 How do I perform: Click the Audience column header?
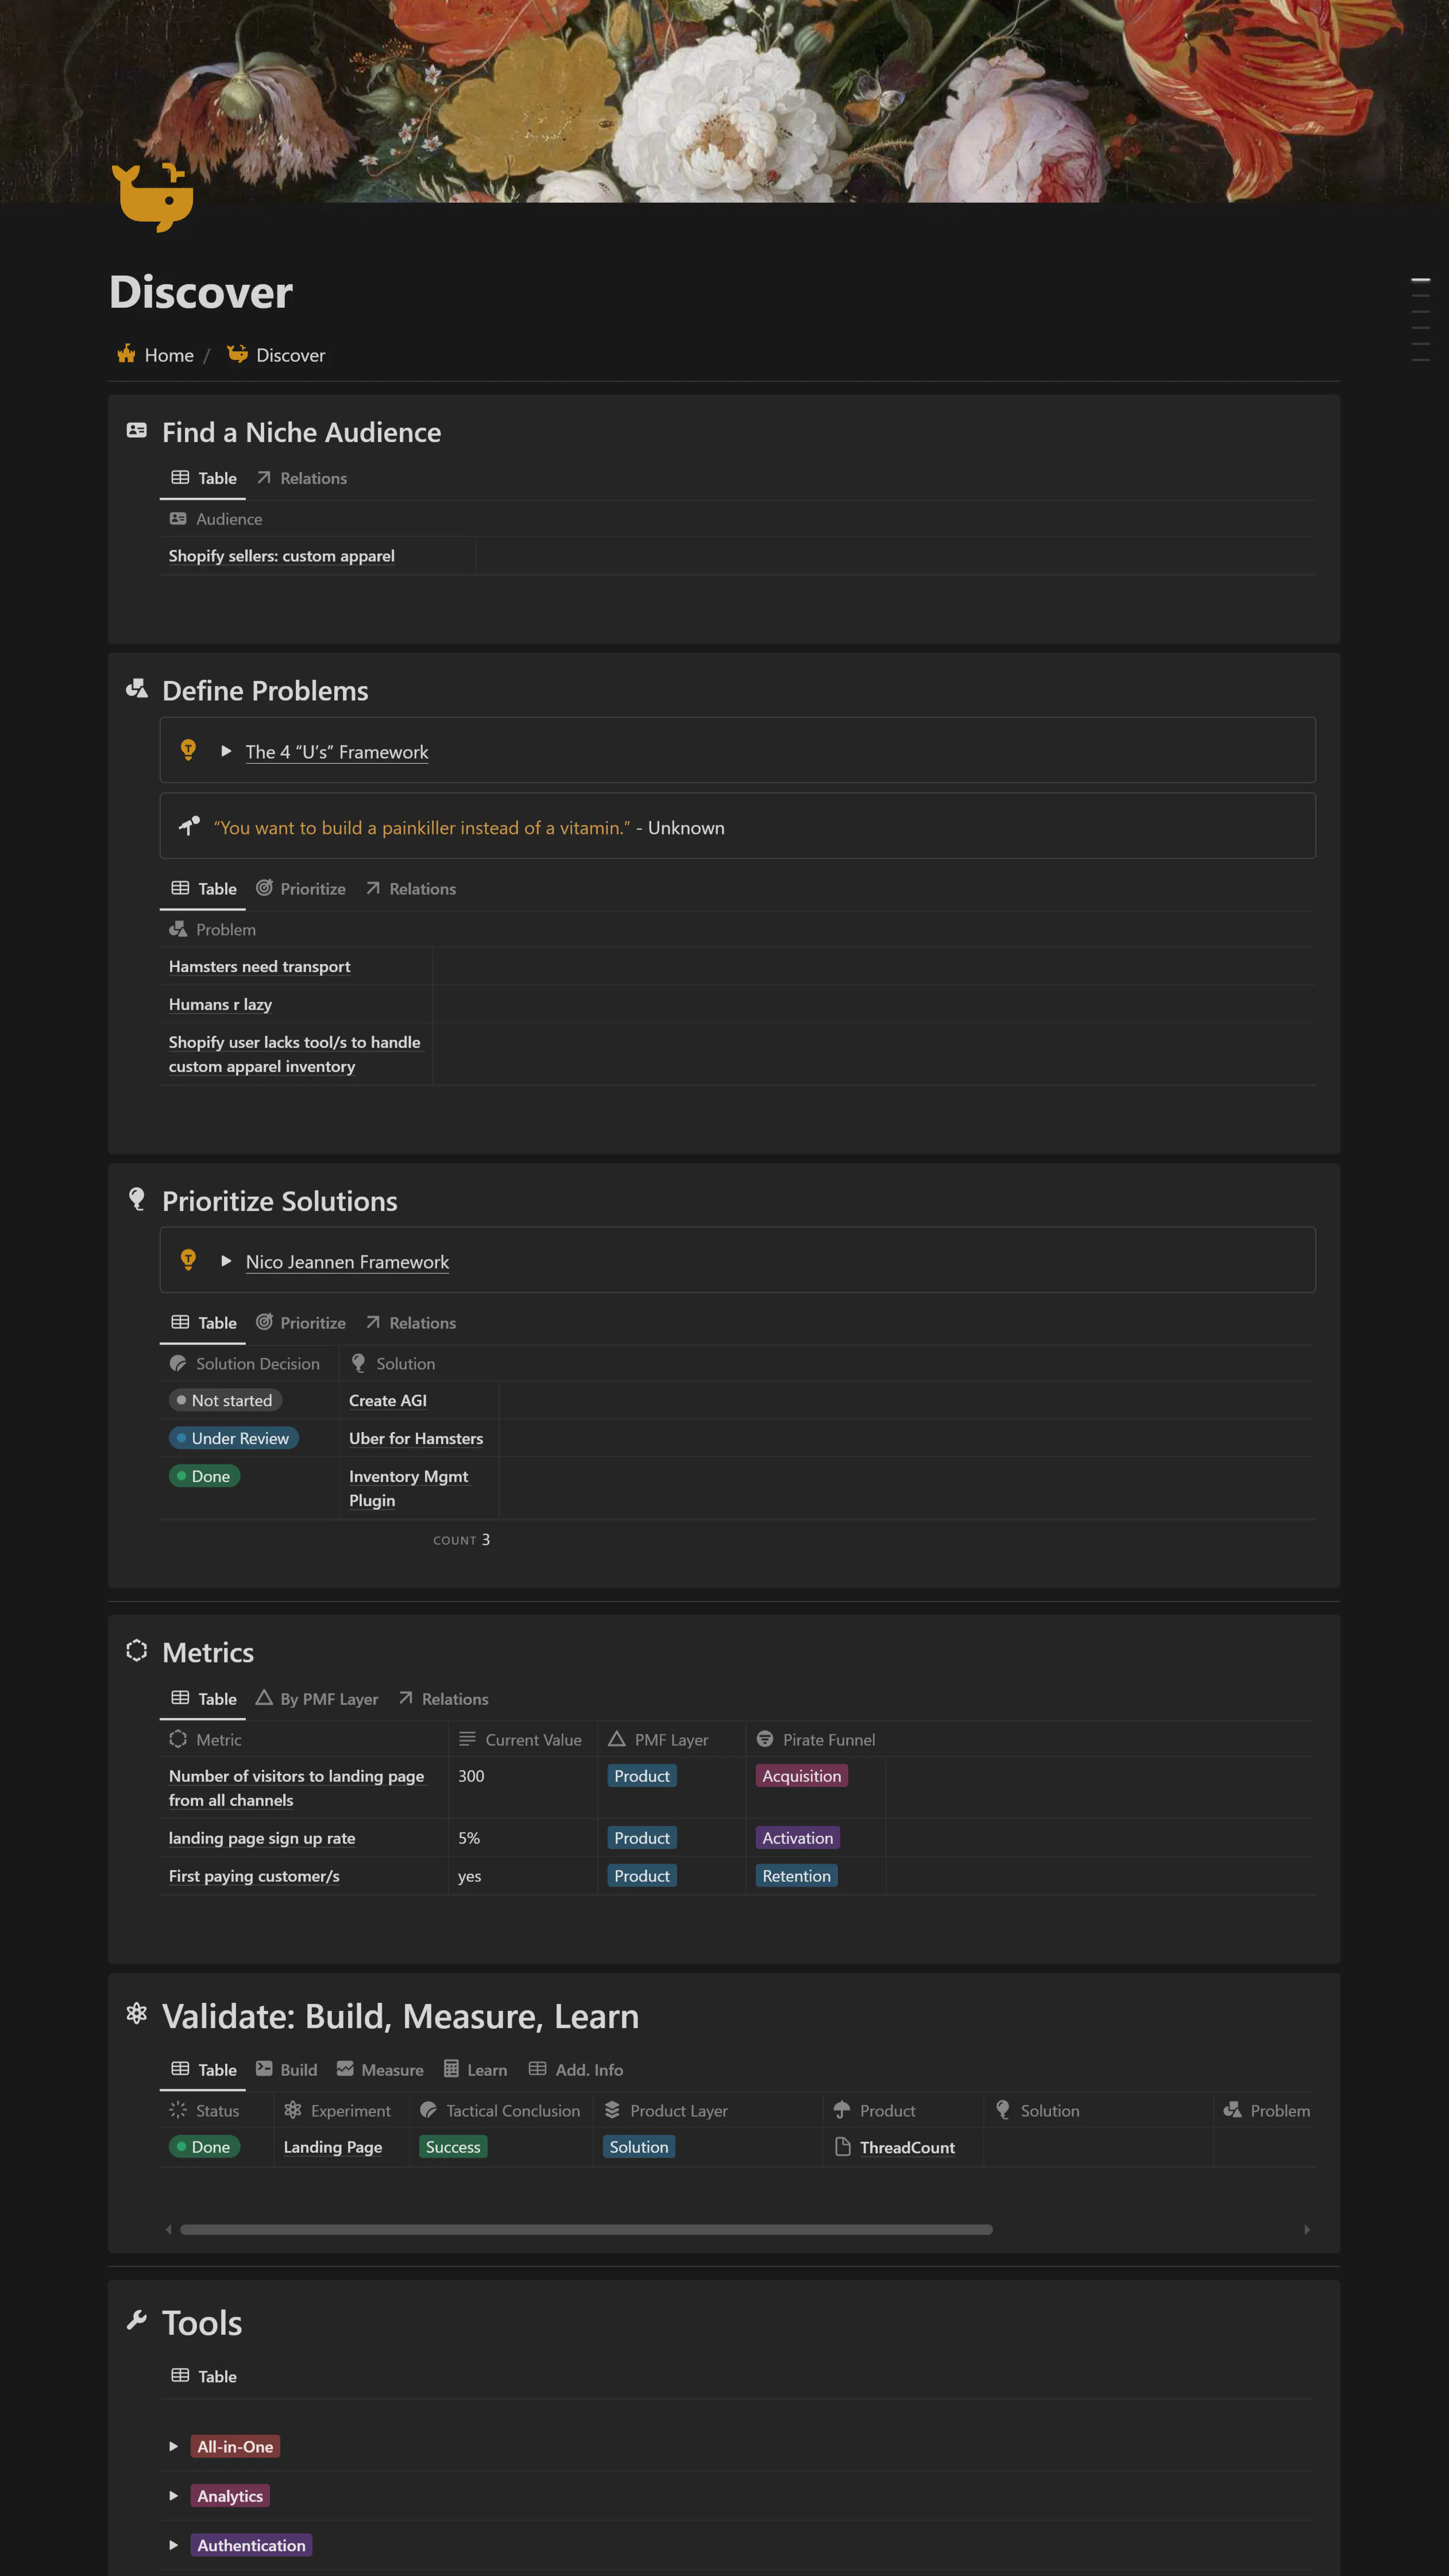tap(216, 519)
